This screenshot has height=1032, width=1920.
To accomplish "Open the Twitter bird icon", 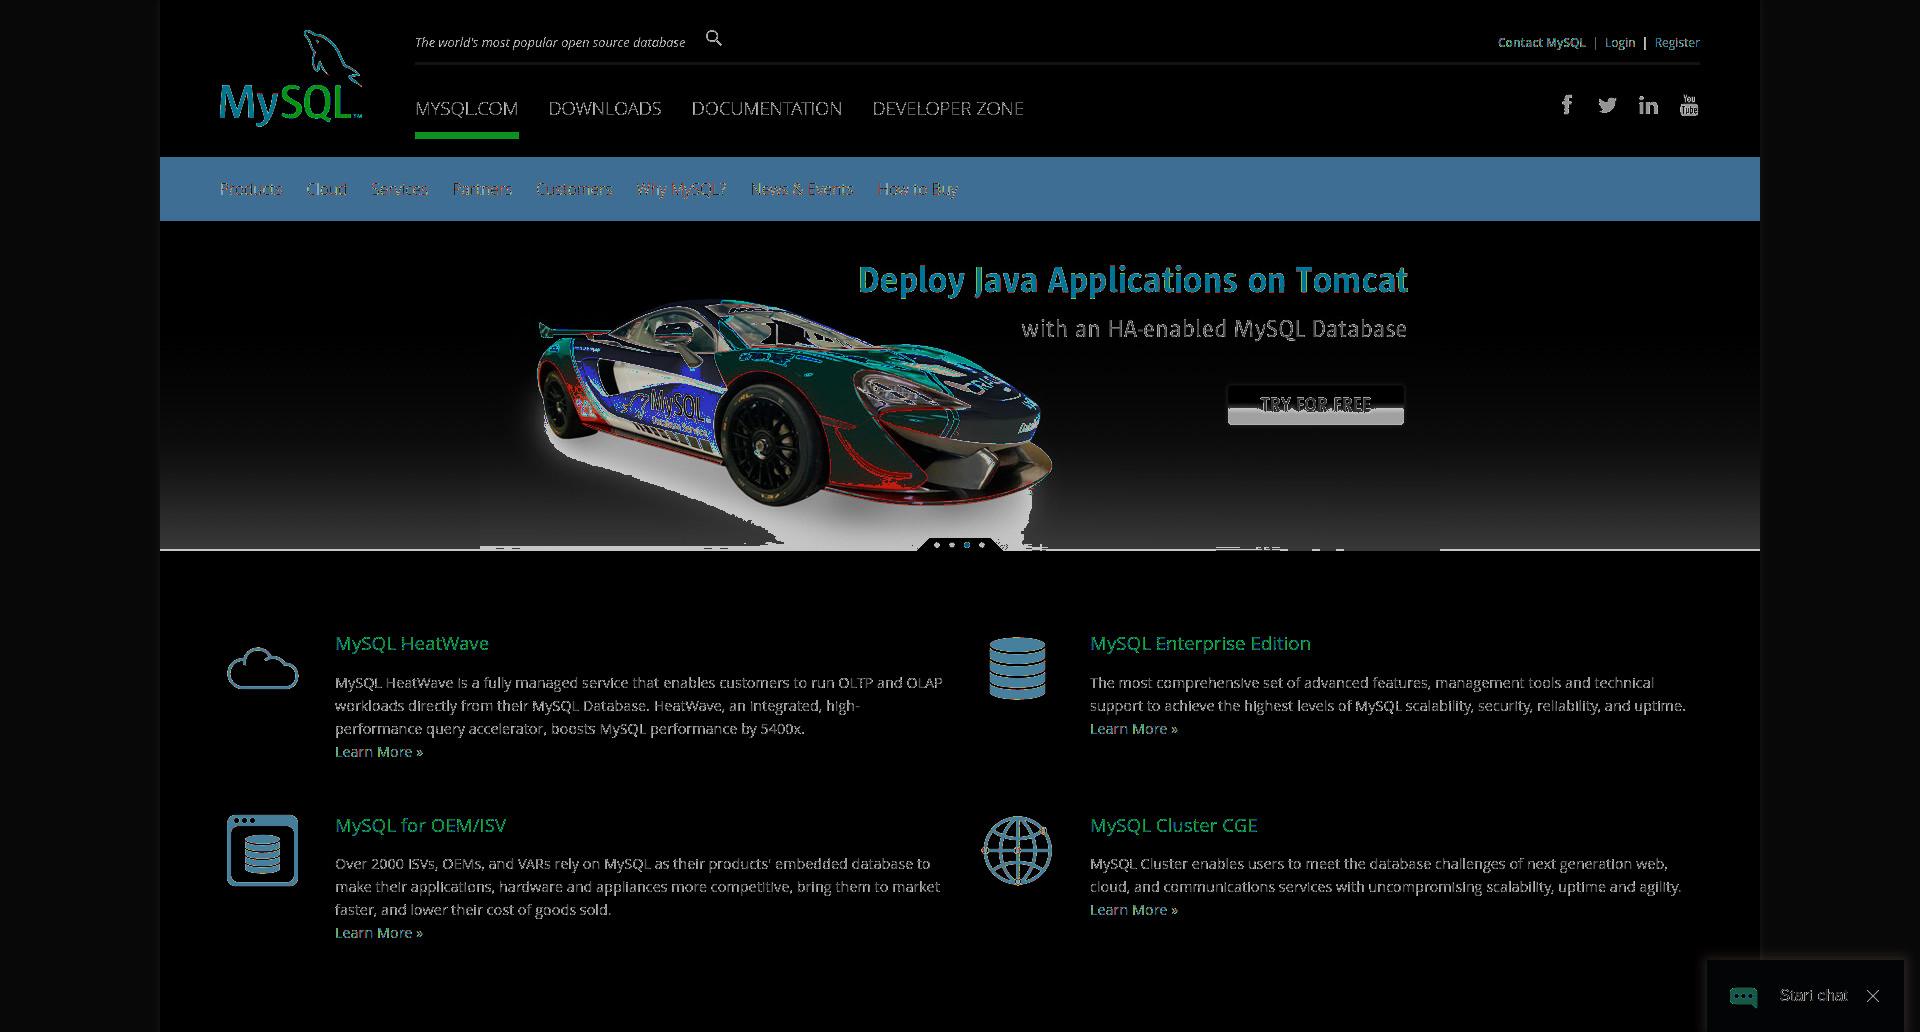I will click(1607, 105).
